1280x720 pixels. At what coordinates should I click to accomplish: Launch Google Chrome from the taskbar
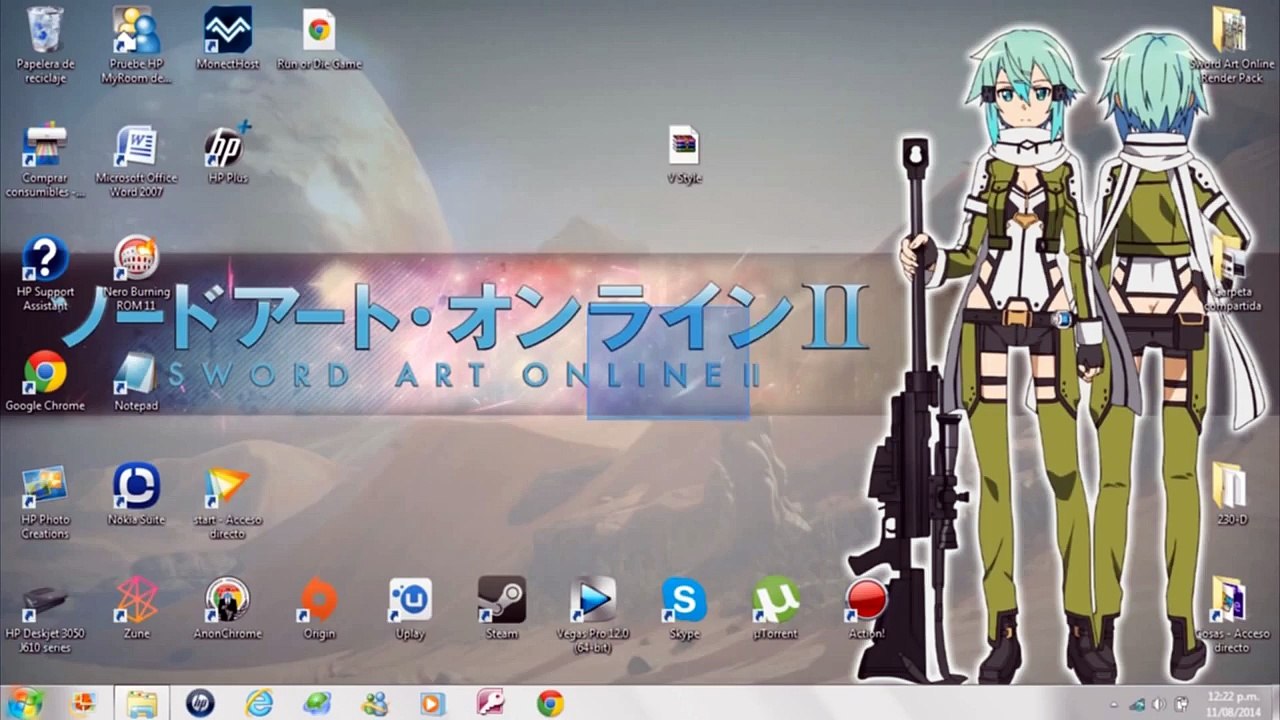coord(549,703)
